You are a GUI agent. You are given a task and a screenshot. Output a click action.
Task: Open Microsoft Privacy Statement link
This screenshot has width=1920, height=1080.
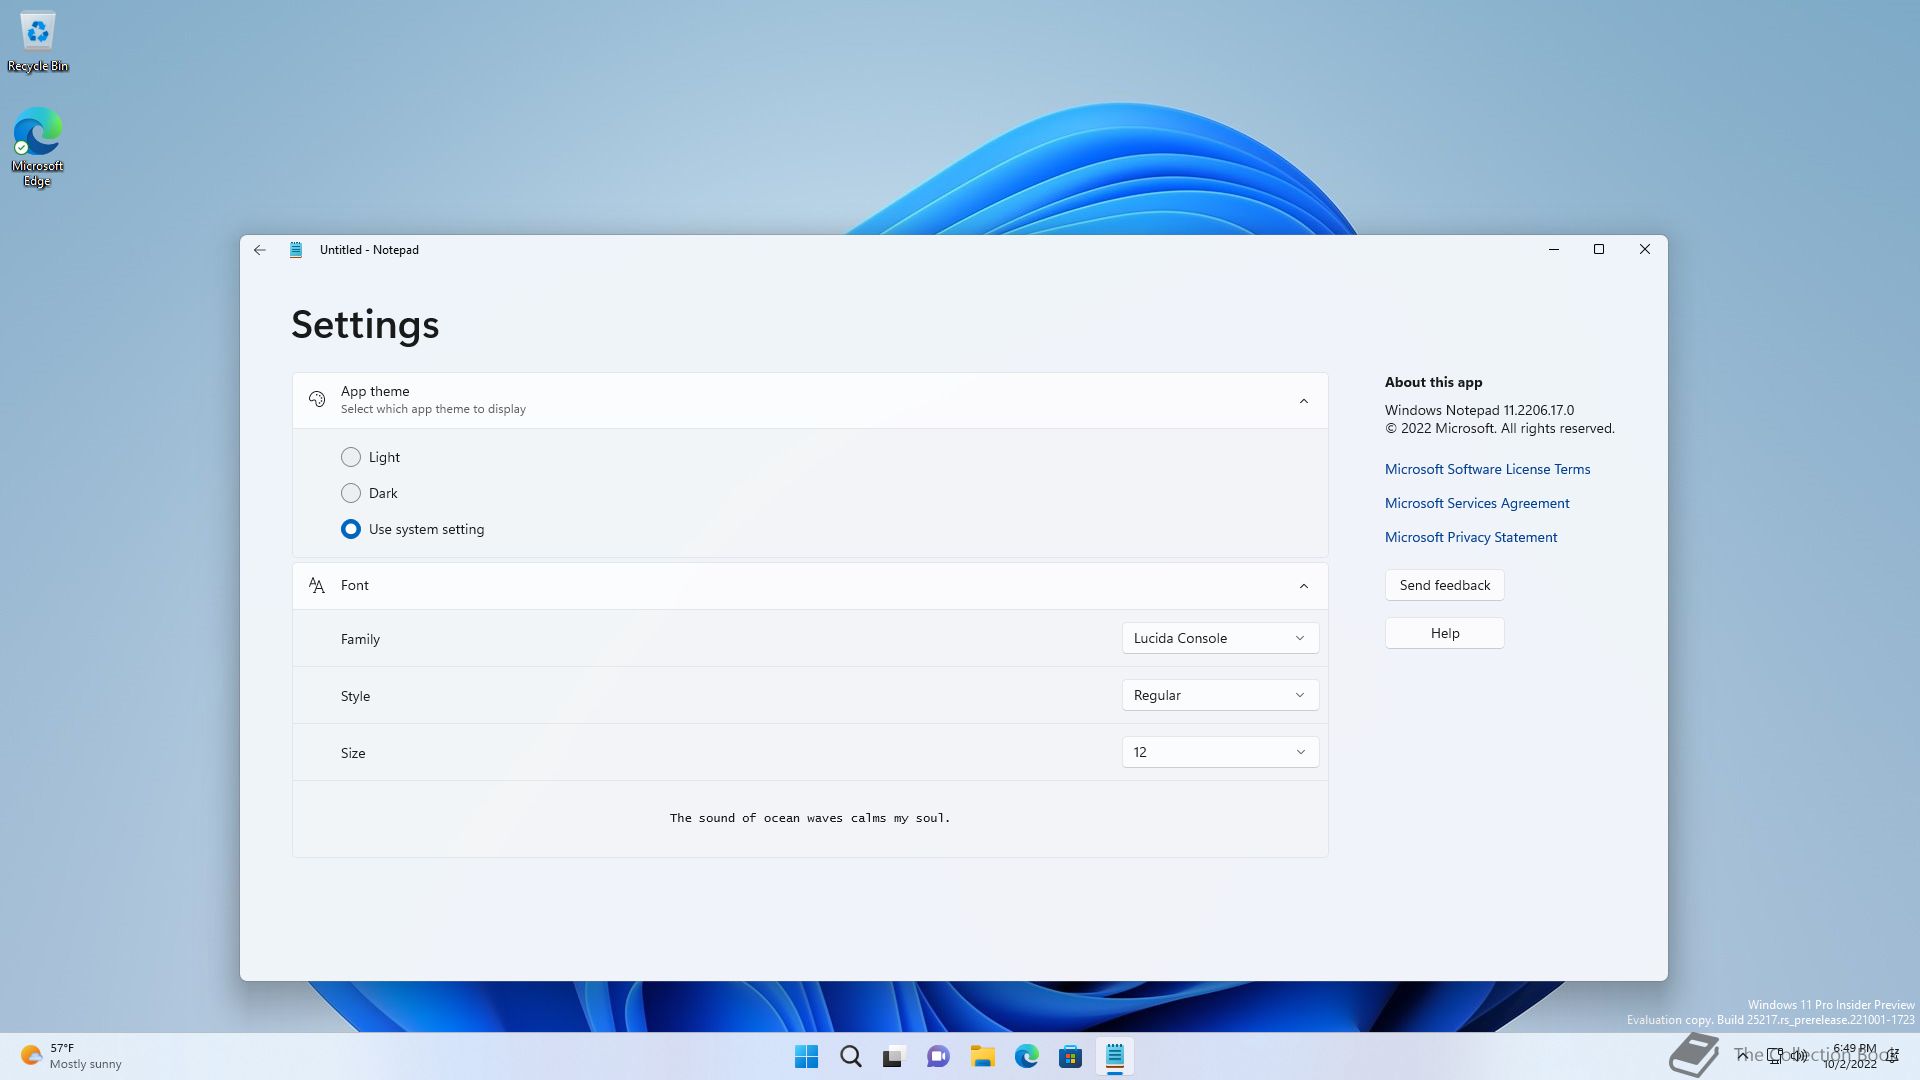tap(1471, 537)
